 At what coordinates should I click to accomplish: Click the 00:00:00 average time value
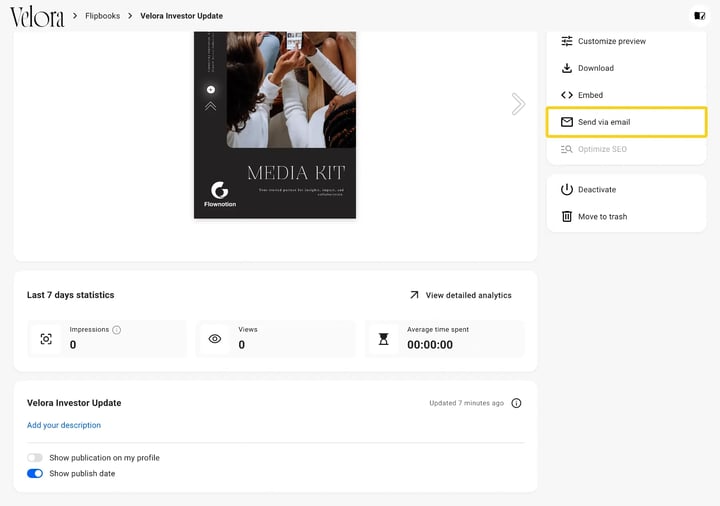point(430,344)
